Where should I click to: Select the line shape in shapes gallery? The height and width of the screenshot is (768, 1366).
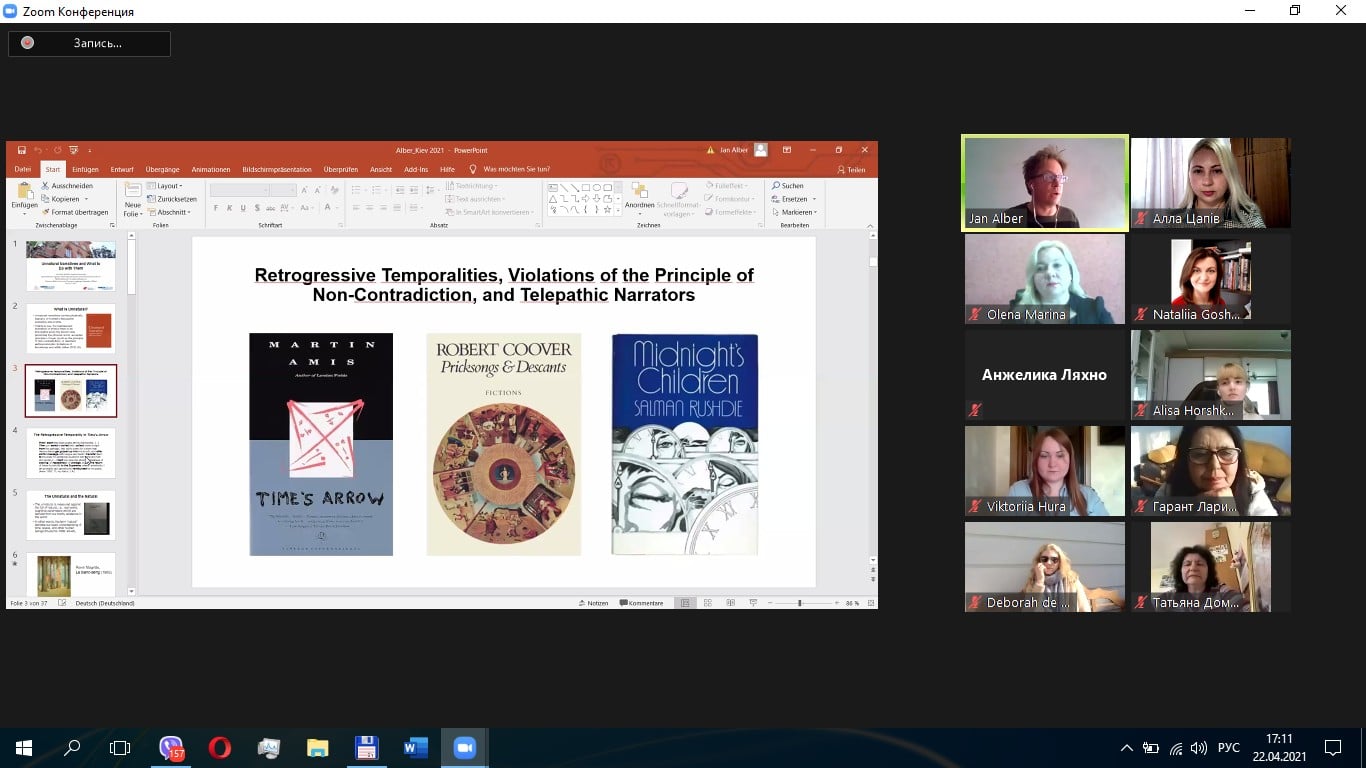click(564, 187)
